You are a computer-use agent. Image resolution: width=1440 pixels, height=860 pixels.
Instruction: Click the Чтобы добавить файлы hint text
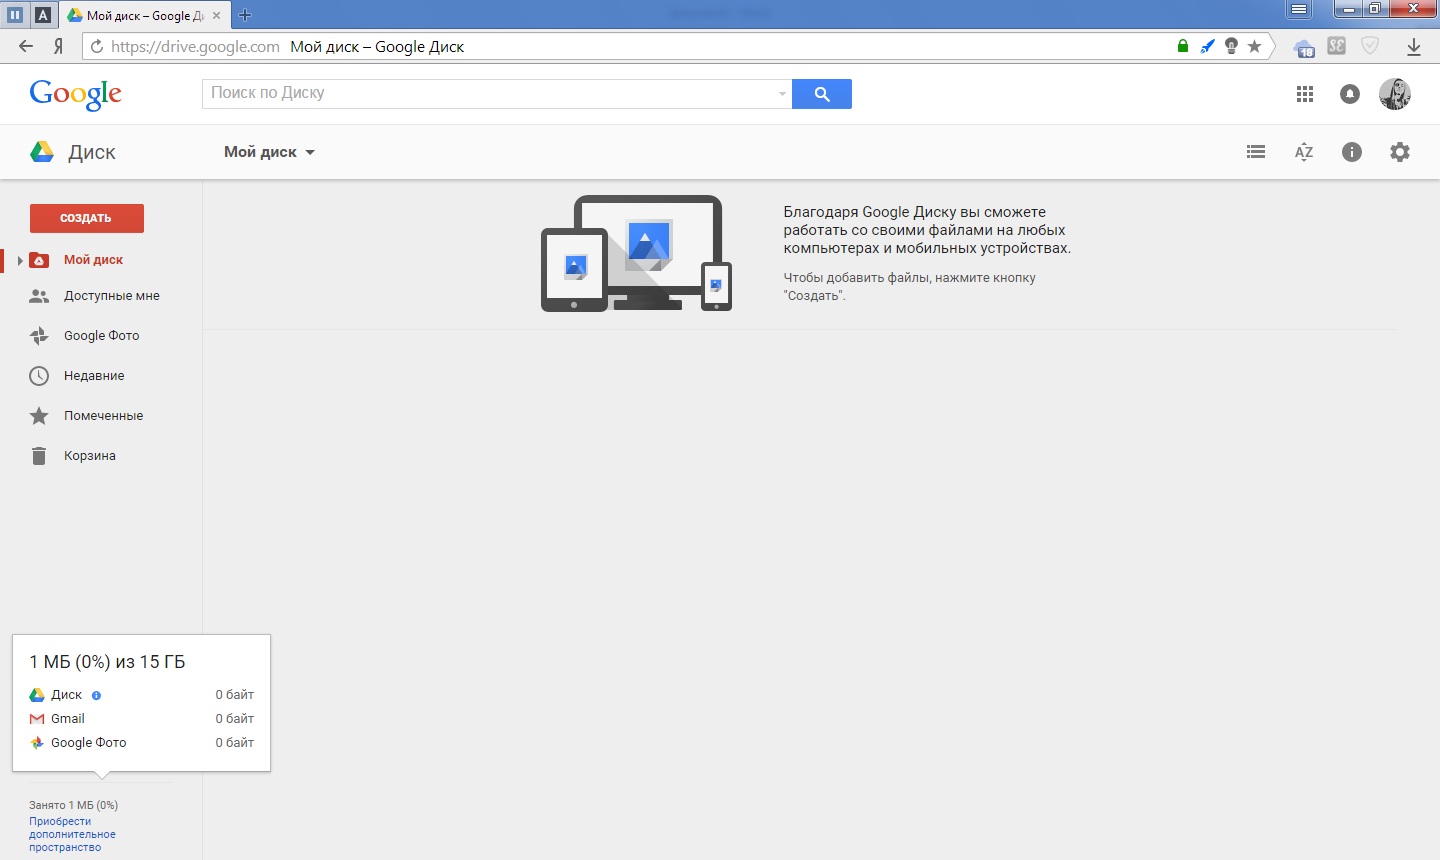tap(910, 287)
